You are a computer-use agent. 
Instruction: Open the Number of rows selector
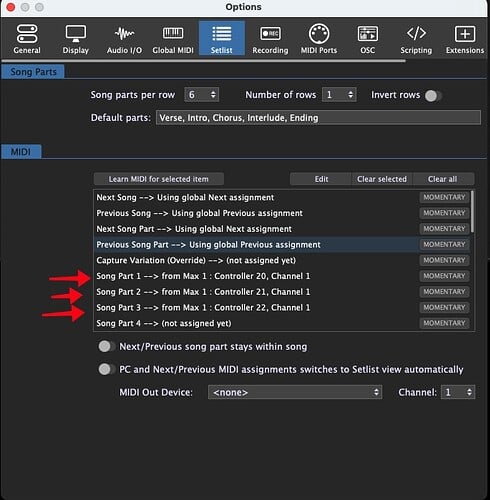pyautogui.click(x=339, y=95)
